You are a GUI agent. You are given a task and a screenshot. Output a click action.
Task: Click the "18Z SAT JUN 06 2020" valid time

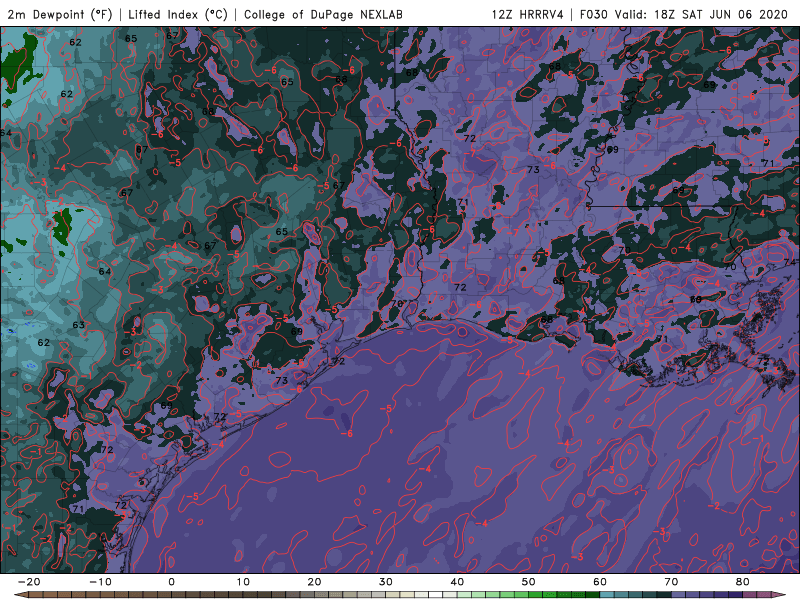pos(721,14)
